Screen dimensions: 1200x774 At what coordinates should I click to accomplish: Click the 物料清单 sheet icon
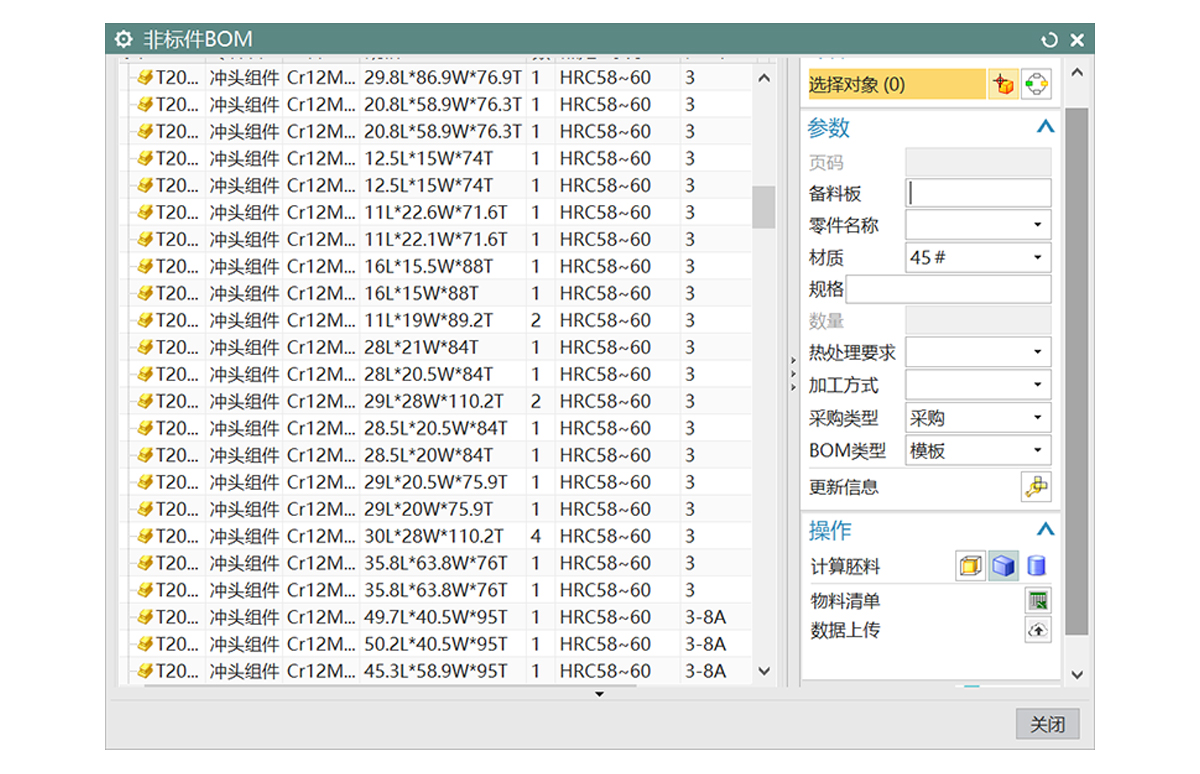(x=1039, y=601)
